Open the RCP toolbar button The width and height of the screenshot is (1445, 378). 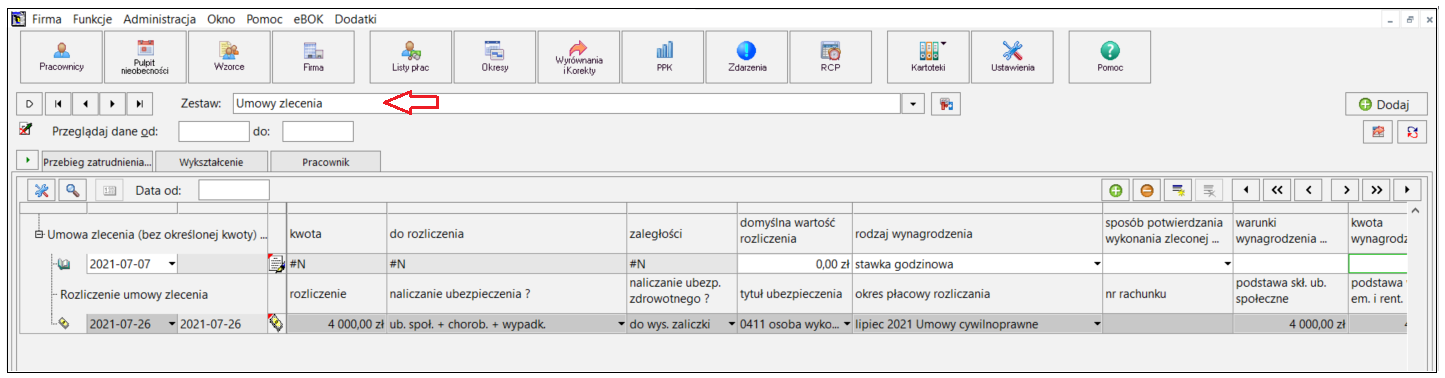coord(830,56)
